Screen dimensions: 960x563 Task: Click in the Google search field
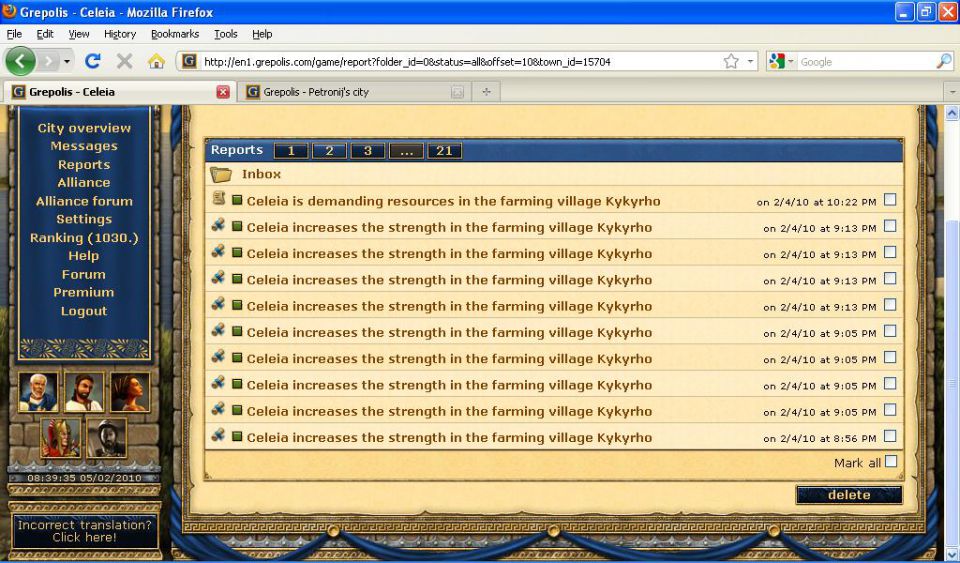(866, 62)
